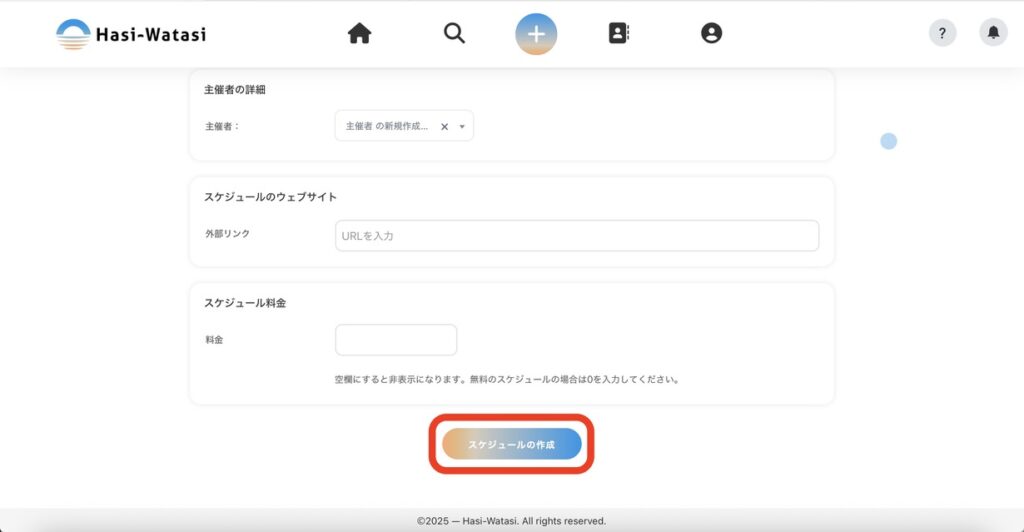Image resolution: width=1024 pixels, height=532 pixels.
Task: Click the スケジュール料金 section heading
Action: coord(245,303)
